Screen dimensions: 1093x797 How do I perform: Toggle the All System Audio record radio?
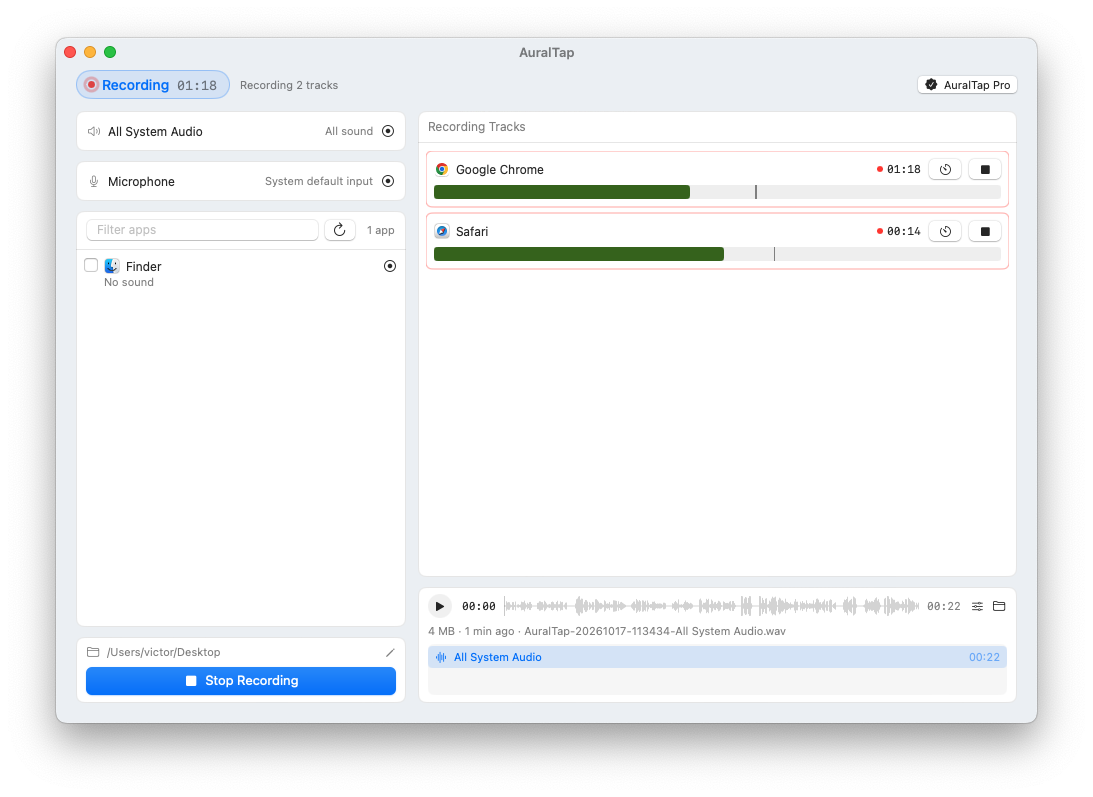(x=388, y=131)
